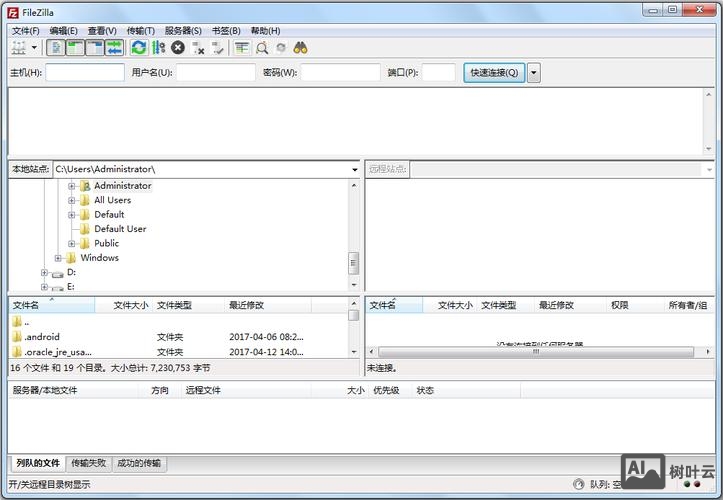Click the local tree vertical scrollbar thumb
723x500 pixels.
tap(353, 263)
